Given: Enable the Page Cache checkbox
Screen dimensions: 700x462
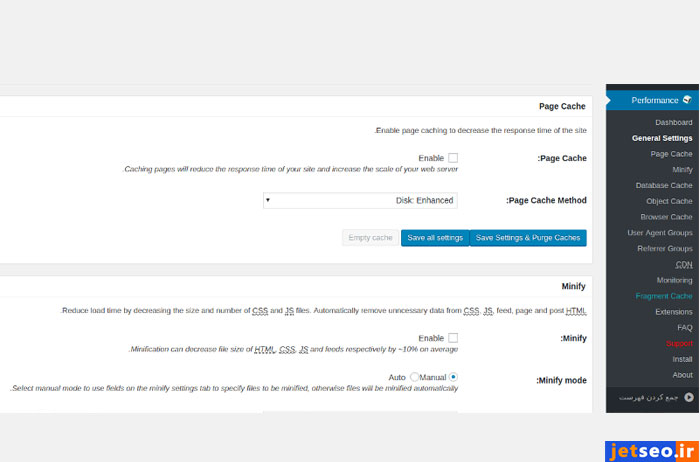Looking at the screenshot, I should (x=453, y=158).
